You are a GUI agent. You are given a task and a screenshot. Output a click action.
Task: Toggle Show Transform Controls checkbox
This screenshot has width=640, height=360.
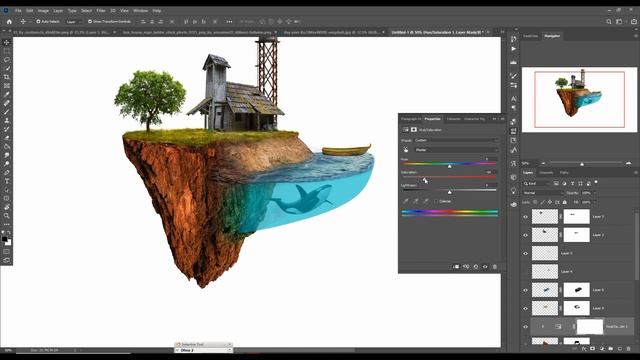(90, 22)
